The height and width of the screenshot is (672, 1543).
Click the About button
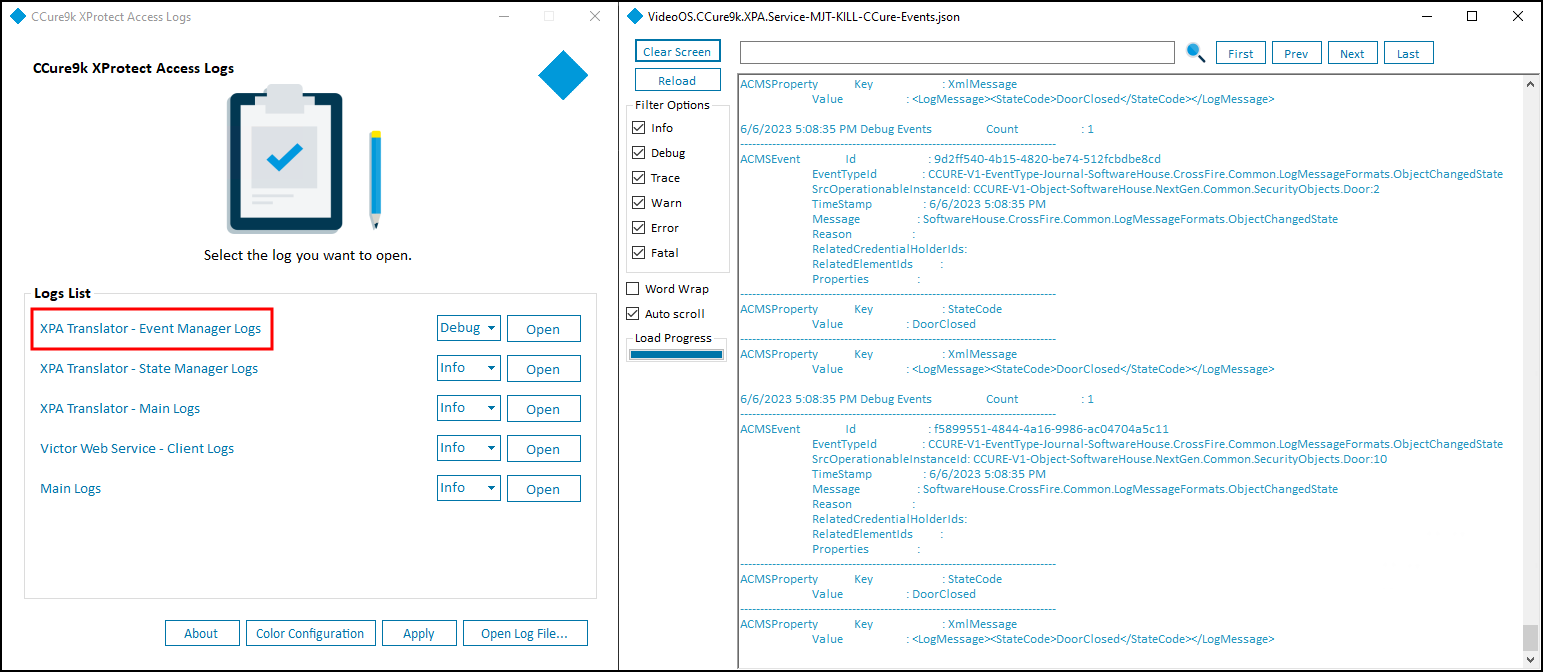[x=201, y=633]
